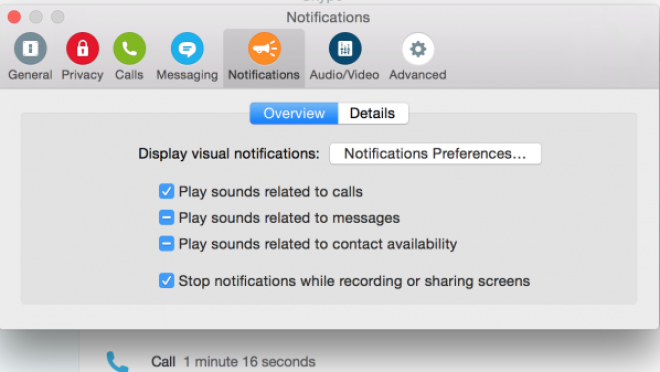Open the Audio/Video mixer icon
This screenshot has width=660, height=372.
[x=345, y=48]
